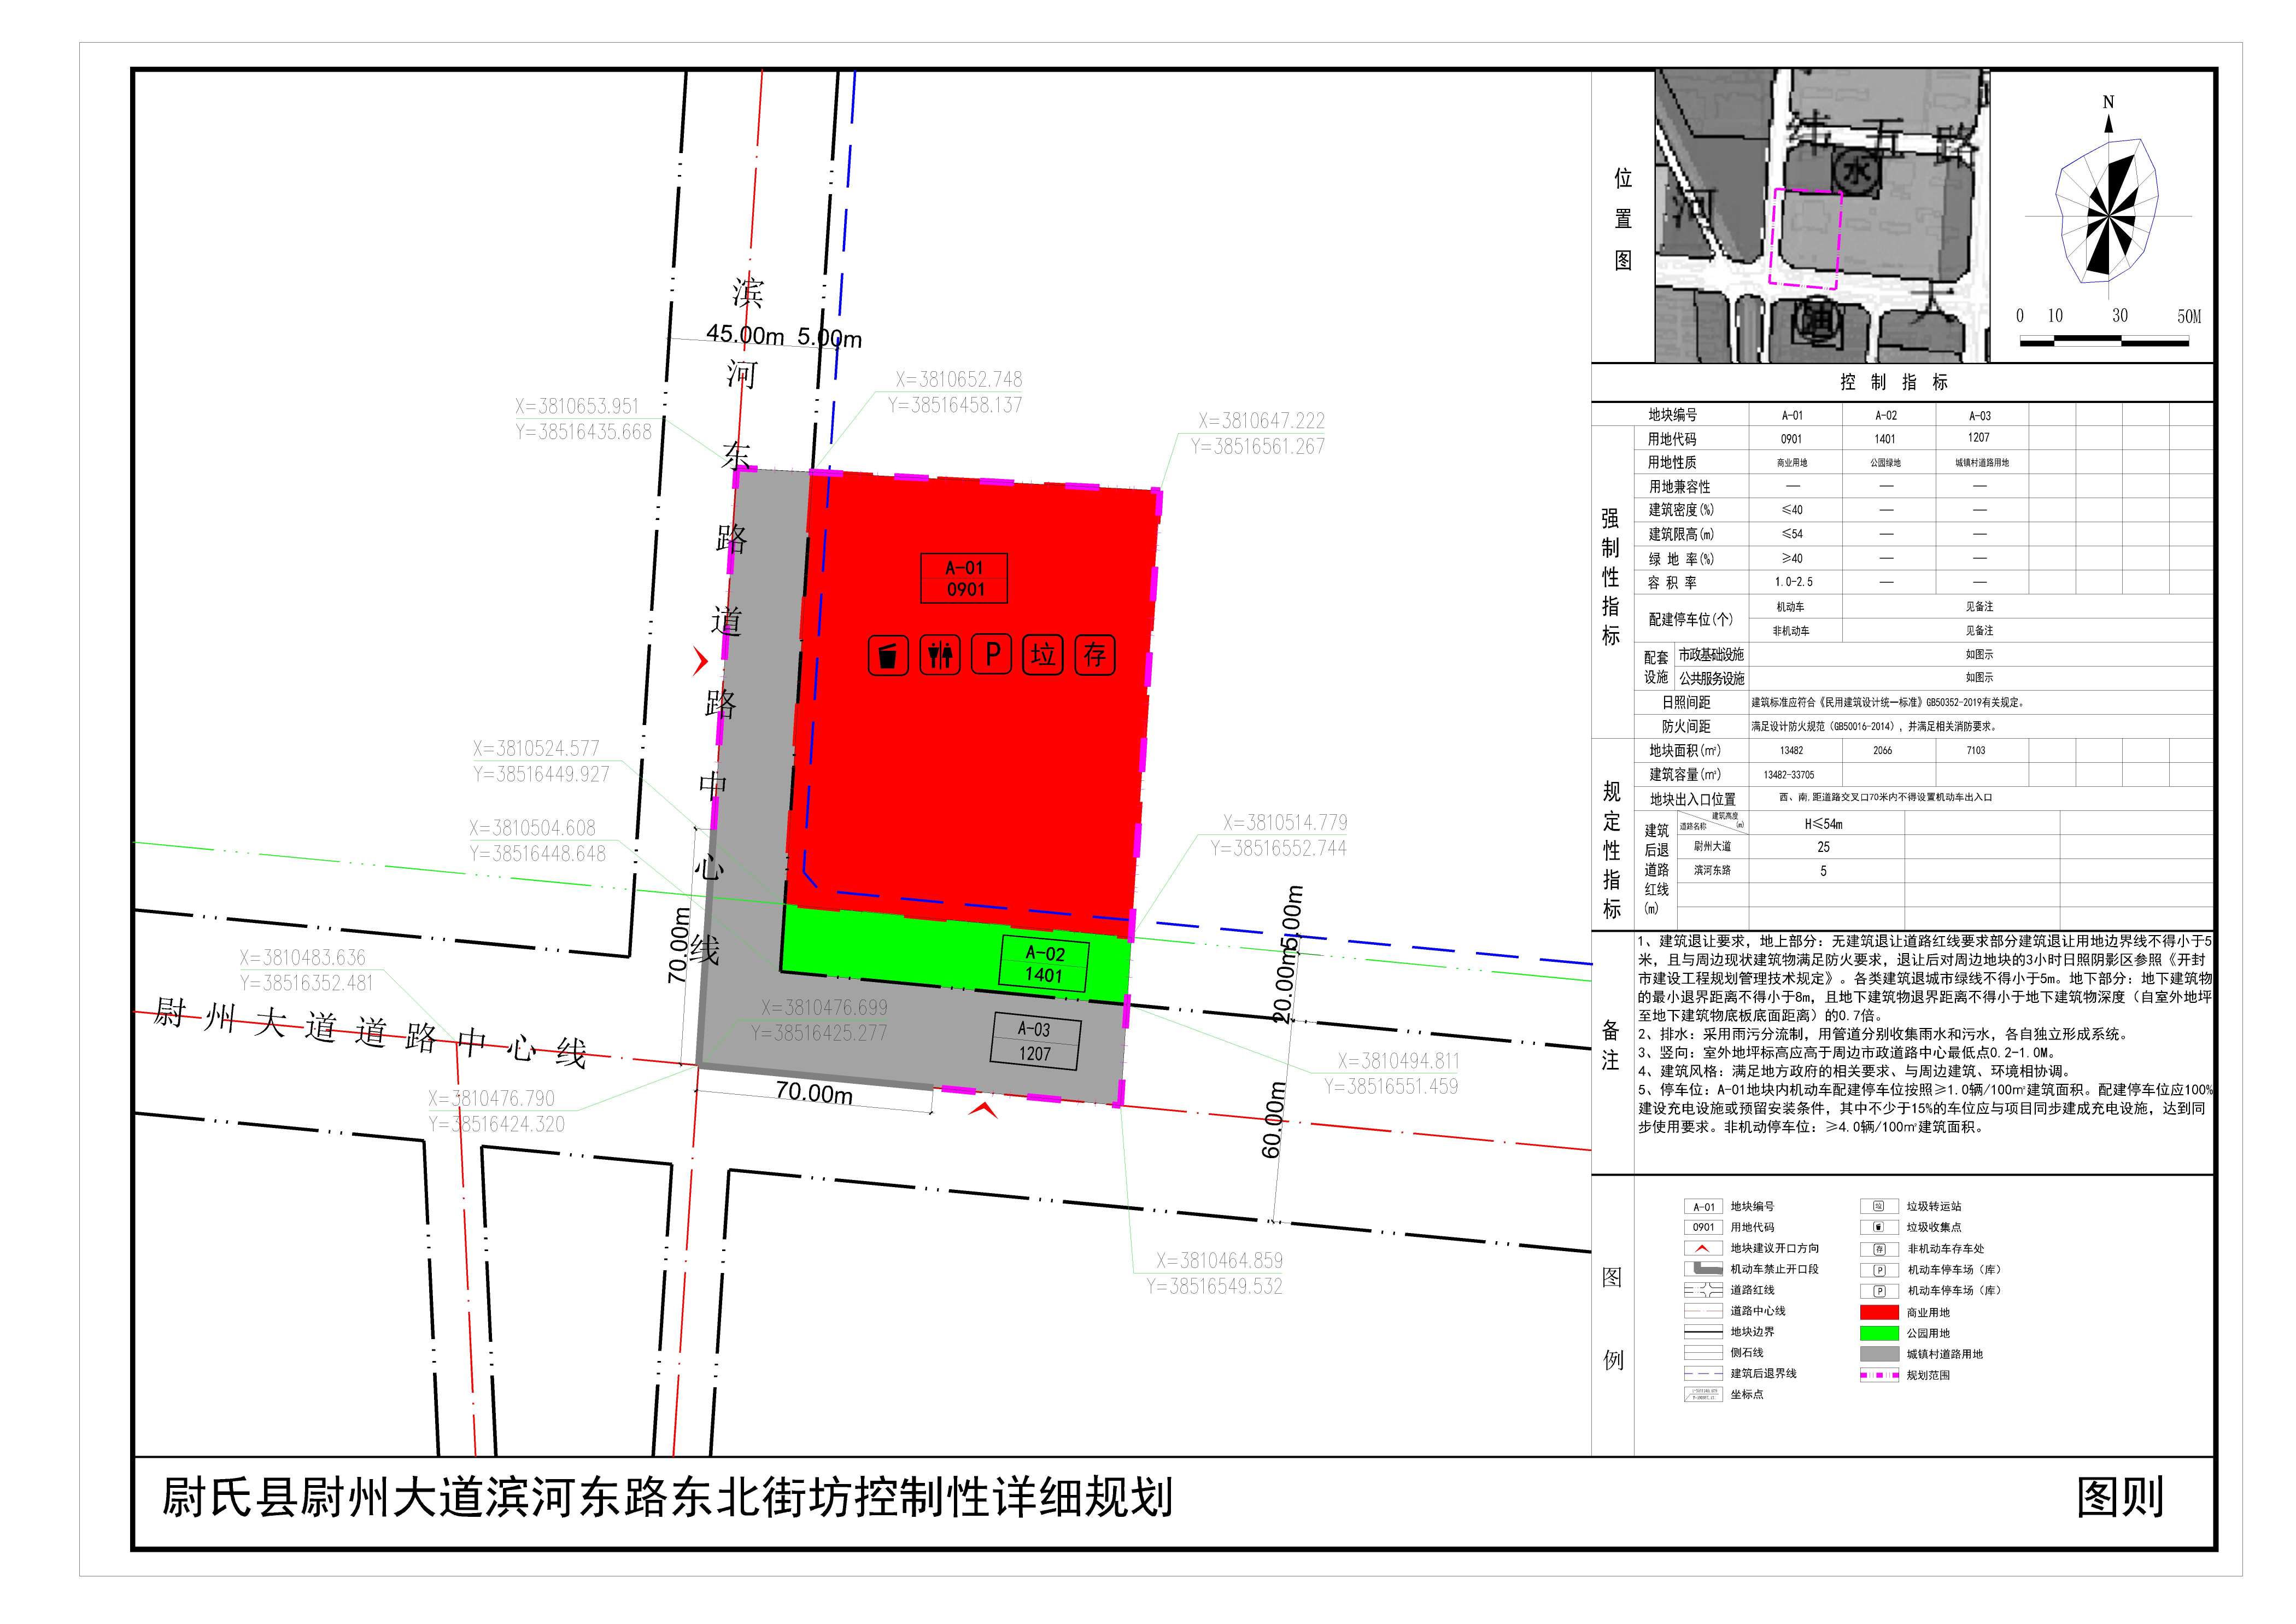Click the A-01 0901 plot label box

click(964, 578)
